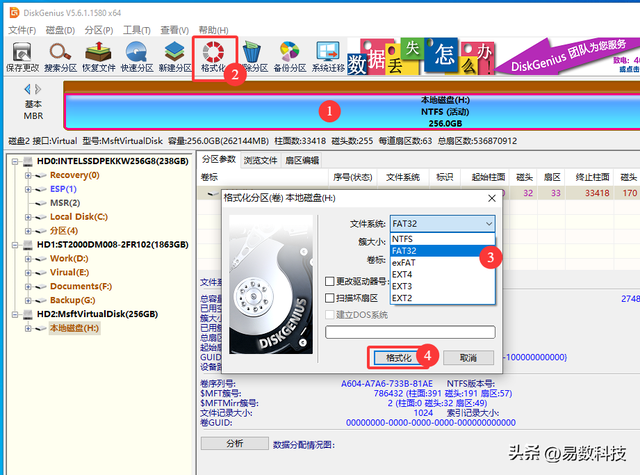This screenshot has width=640, height=475.
Task: Select 本地磁盘(H:) in the disk tree
Action: [74, 329]
